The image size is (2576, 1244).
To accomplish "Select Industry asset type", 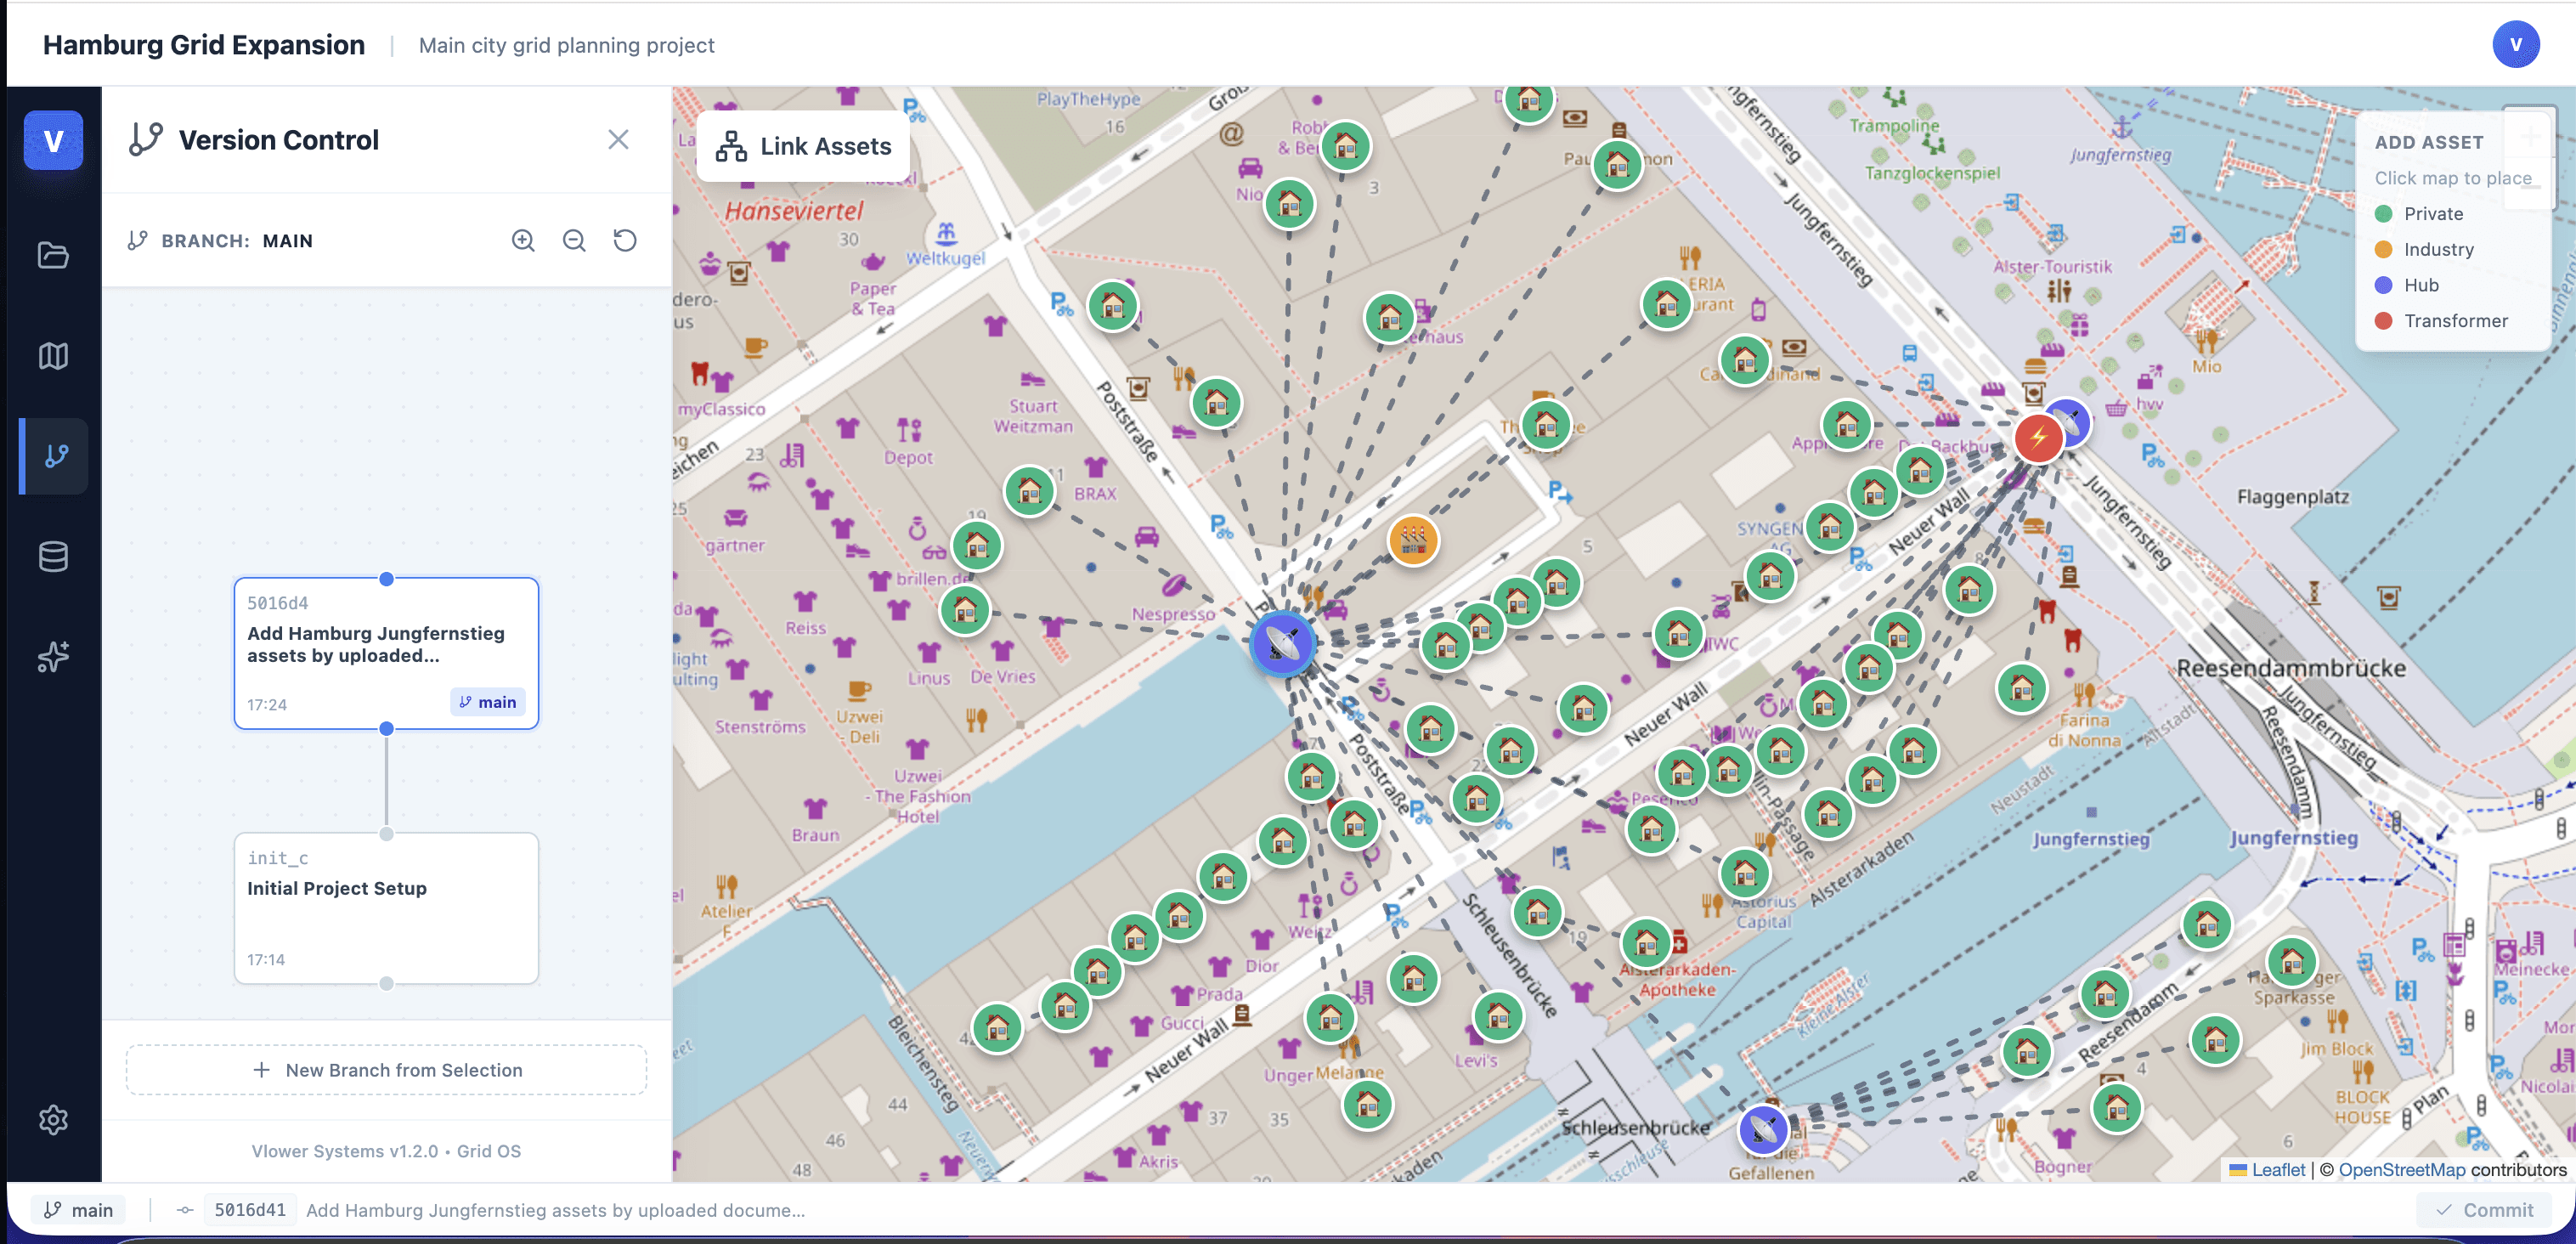I will point(2437,250).
